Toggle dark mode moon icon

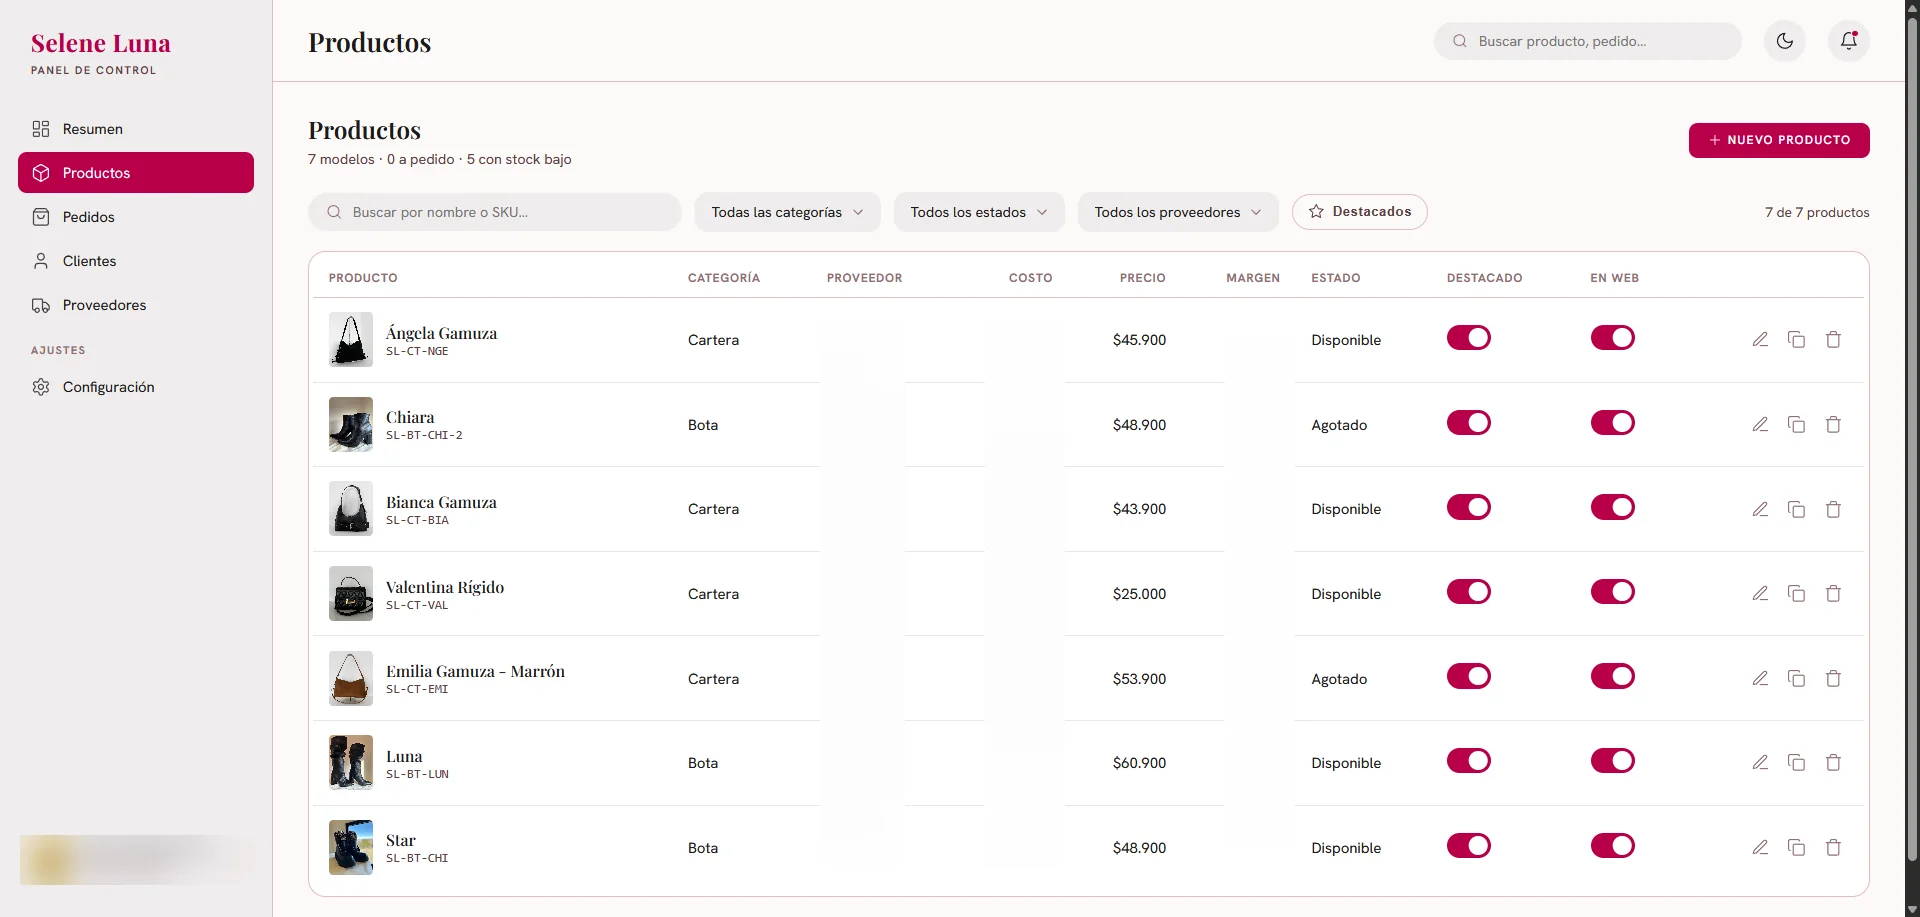coord(1784,41)
